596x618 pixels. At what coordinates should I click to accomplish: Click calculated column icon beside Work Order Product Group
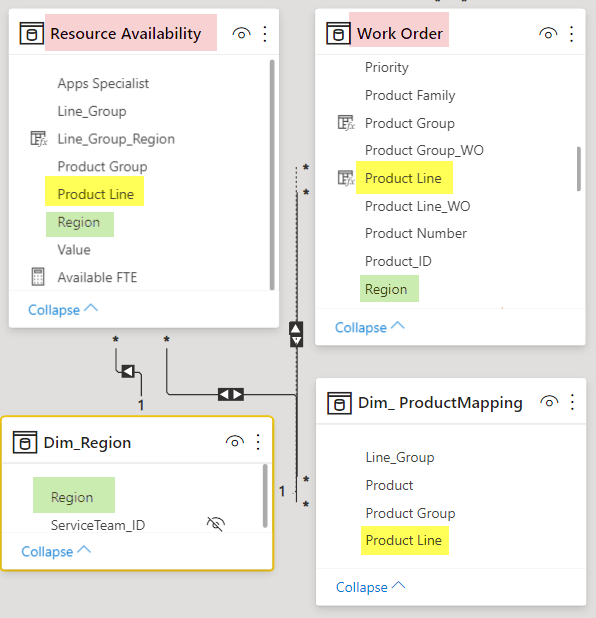pyautogui.click(x=346, y=123)
